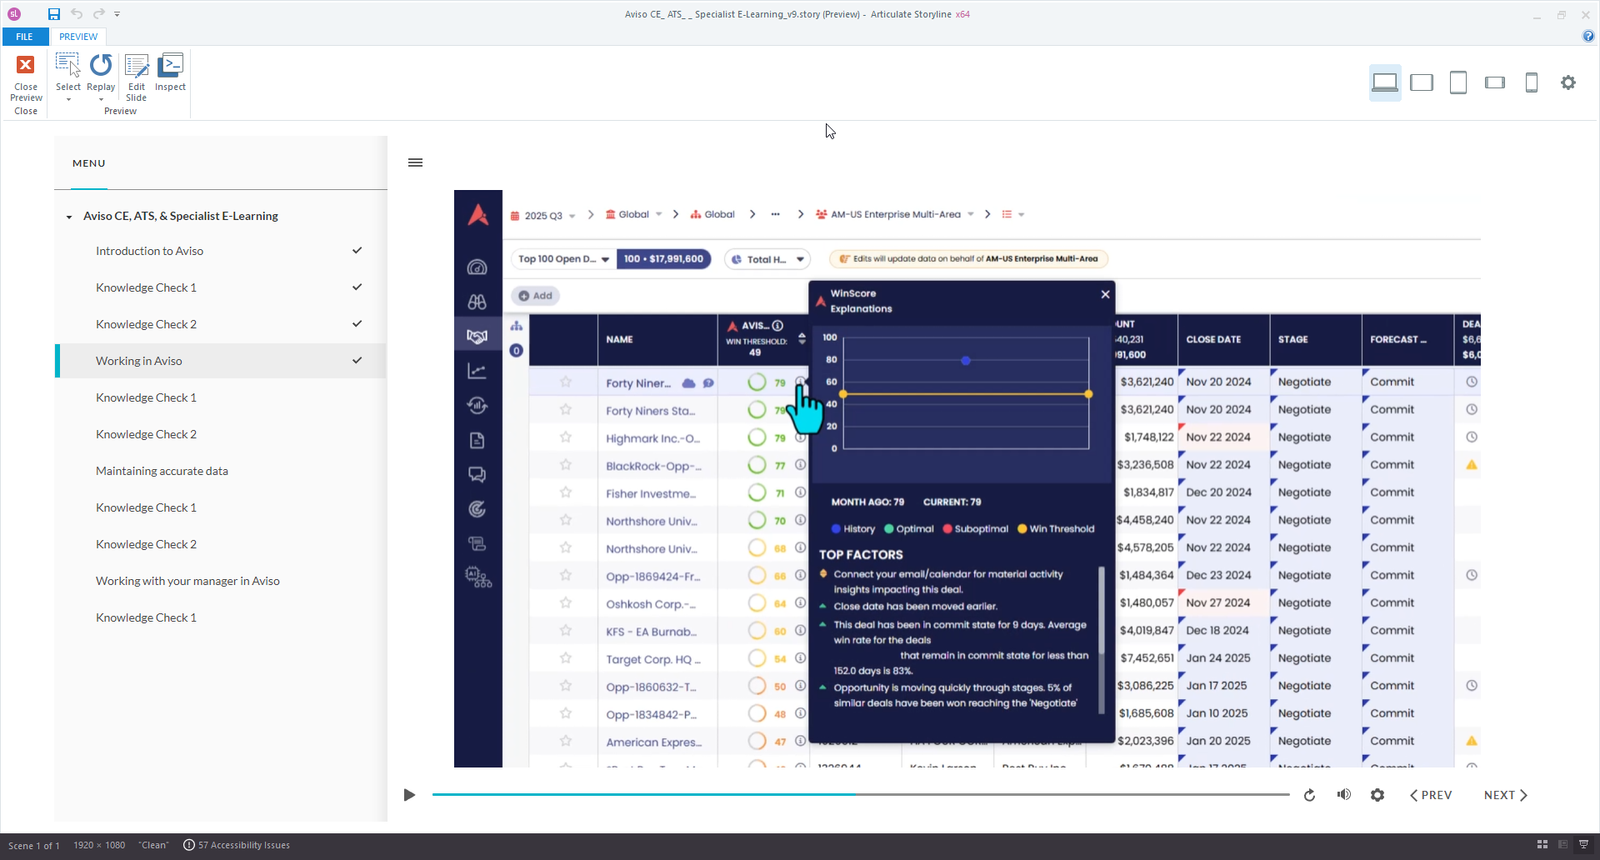1600x860 pixels.
Task: Open the player settings gear
Action: coord(1378,795)
